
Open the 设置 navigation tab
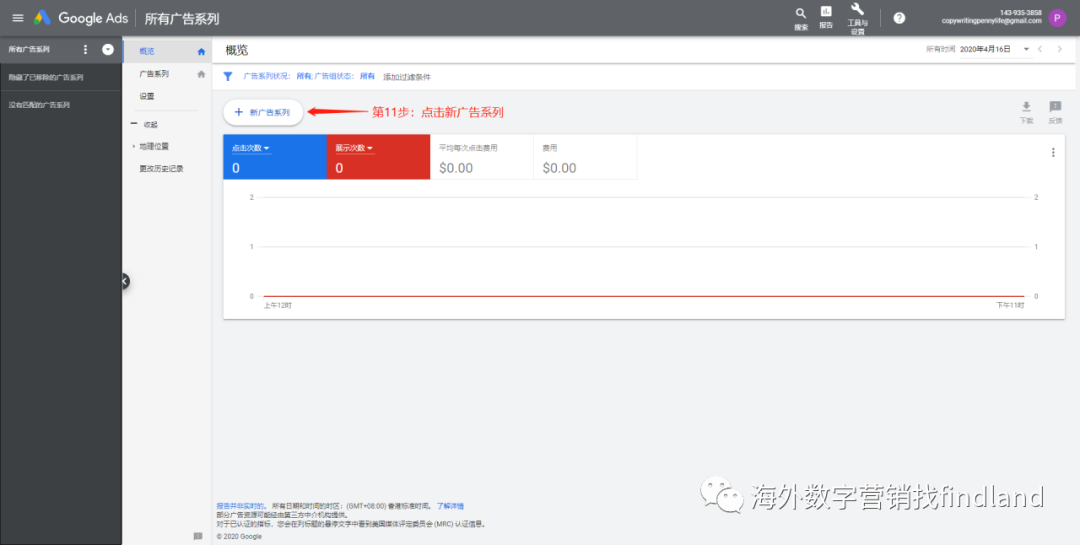(147, 96)
